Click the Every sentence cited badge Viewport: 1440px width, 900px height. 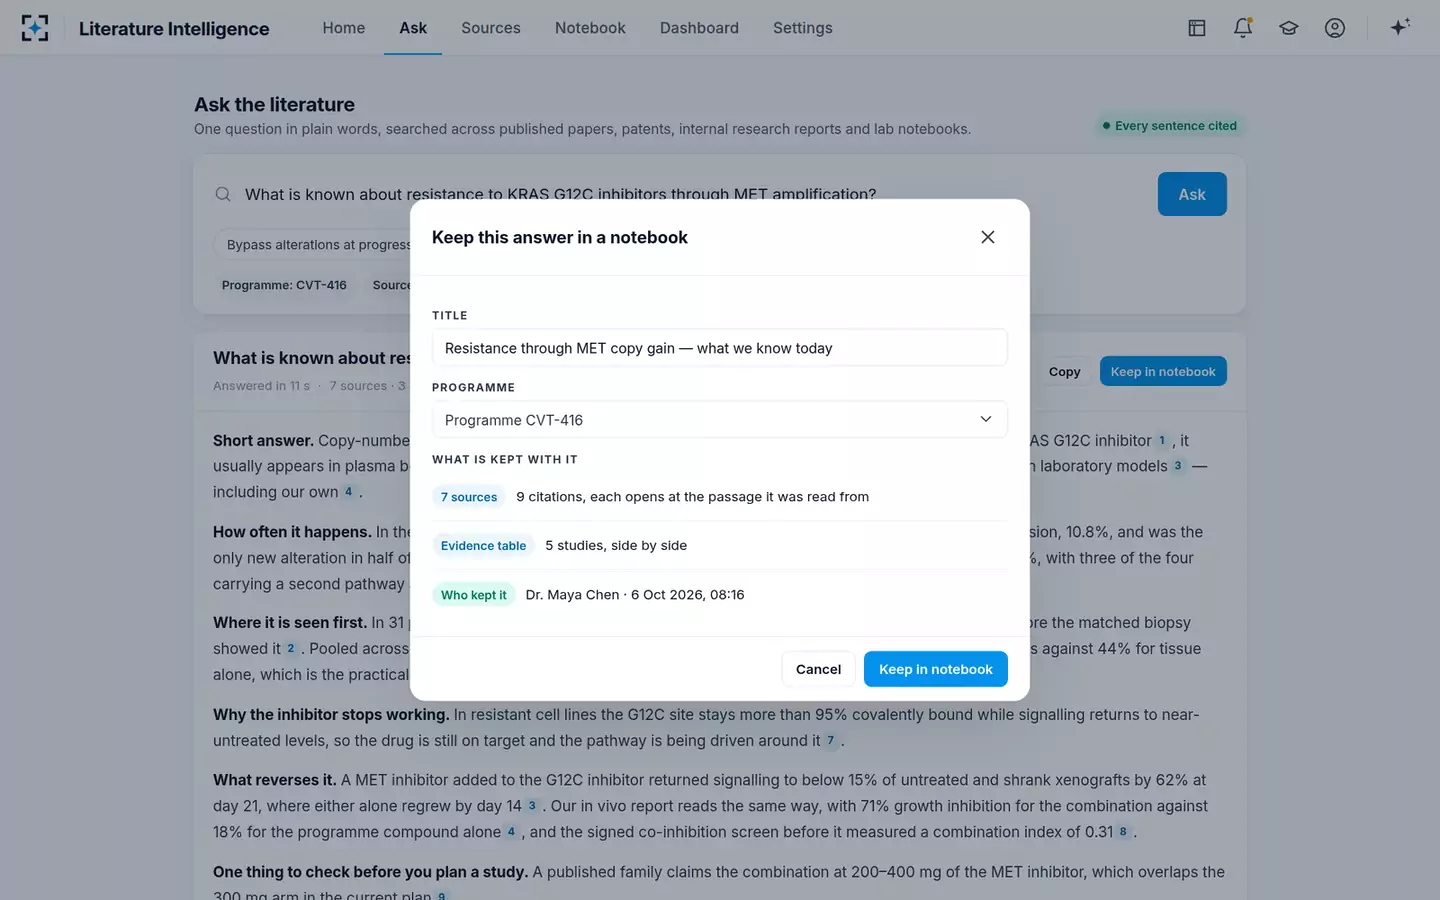(x=1169, y=126)
